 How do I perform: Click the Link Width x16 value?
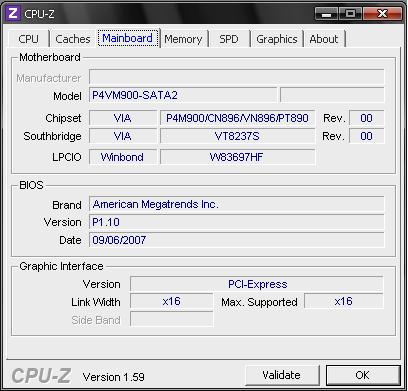pyautogui.click(x=171, y=302)
